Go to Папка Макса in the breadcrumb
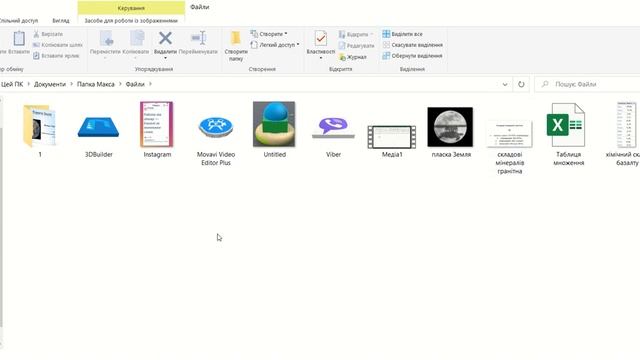Screen dimensions: 640x360 tap(96, 84)
